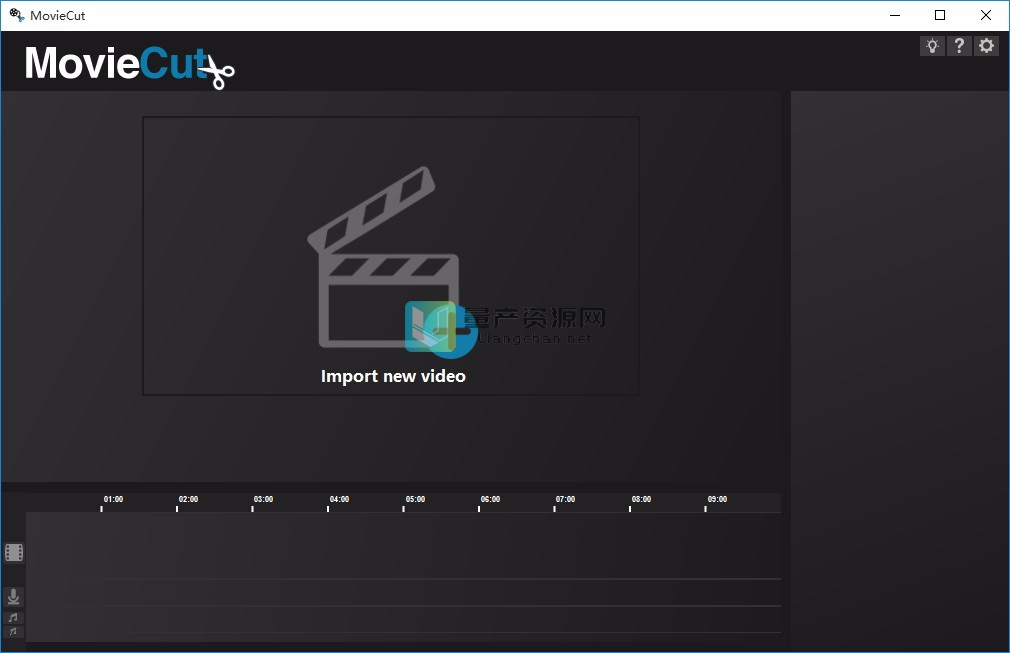The width and height of the screenshot is (1010, 653).
Task: Click the MovieCut title bar app icon
Action: [x=16, y=15]
